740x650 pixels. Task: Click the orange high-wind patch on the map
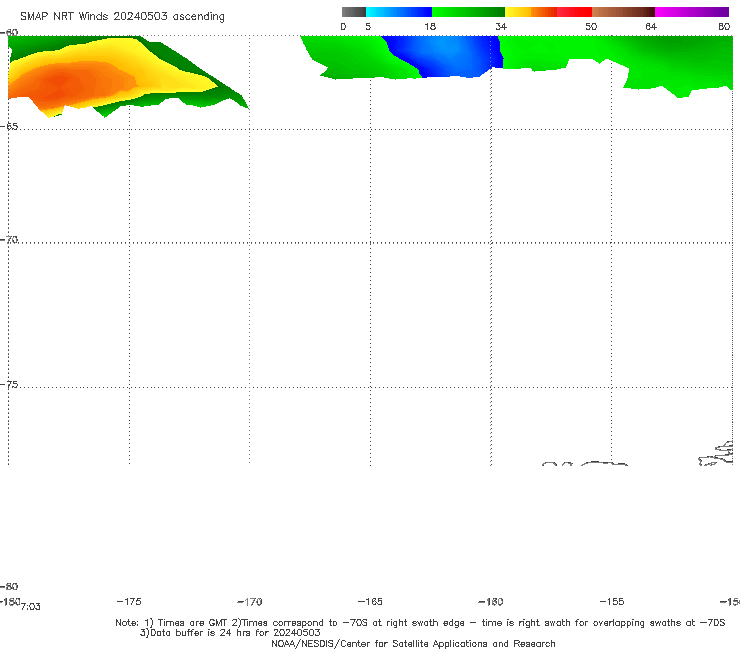(x=71, y=85)
